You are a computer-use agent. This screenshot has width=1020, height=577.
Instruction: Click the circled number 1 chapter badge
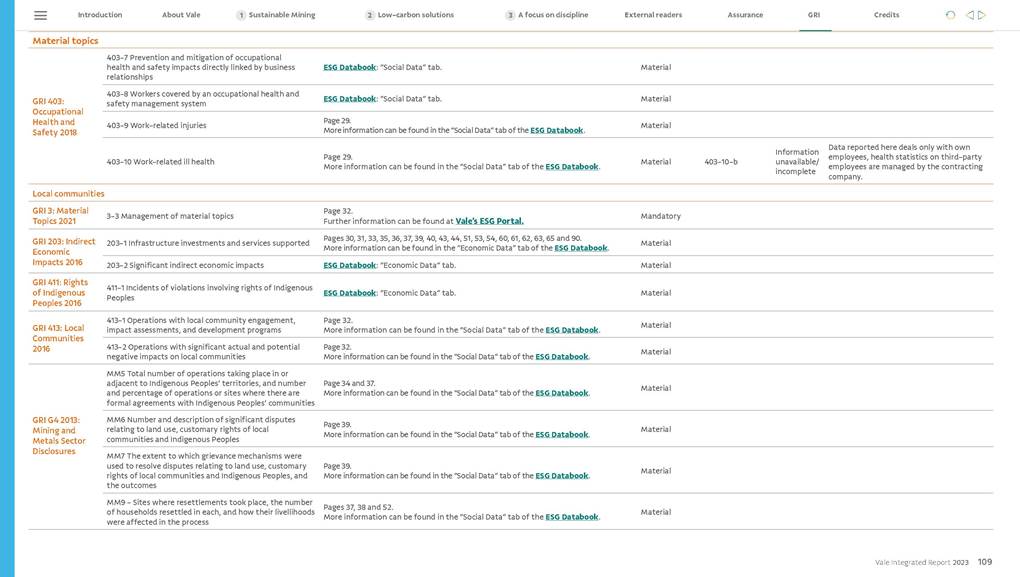(241, 15)
